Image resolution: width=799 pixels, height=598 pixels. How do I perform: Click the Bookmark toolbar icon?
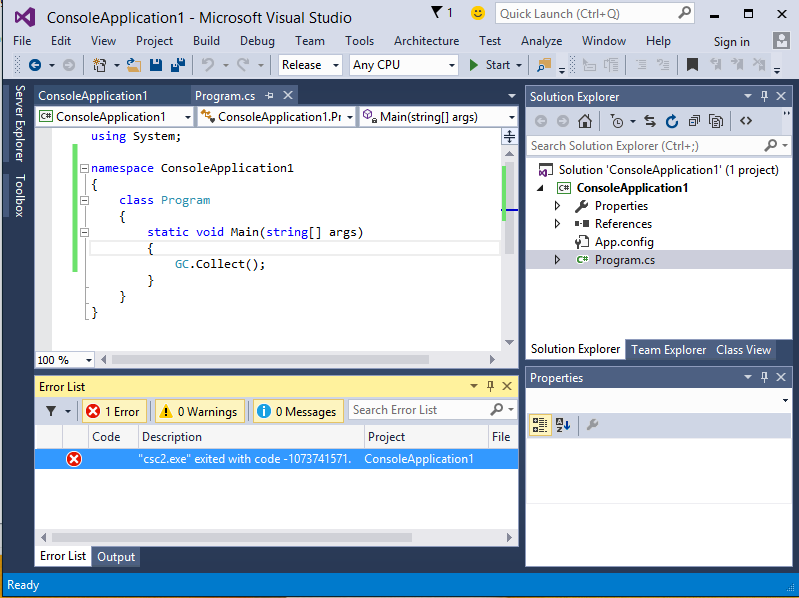click(692, 65)
